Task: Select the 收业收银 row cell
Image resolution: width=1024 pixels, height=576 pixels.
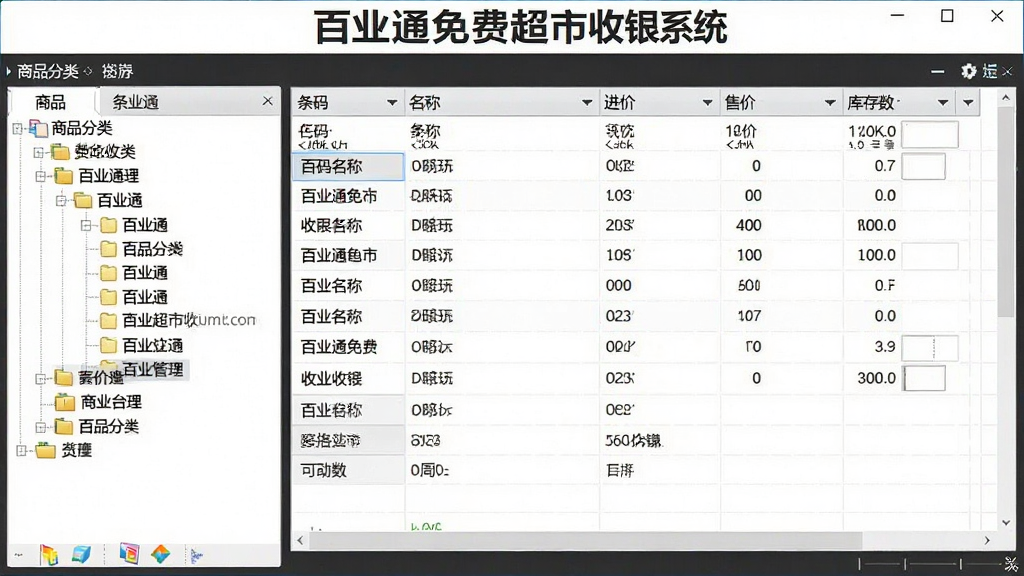Action: [348, 379]
